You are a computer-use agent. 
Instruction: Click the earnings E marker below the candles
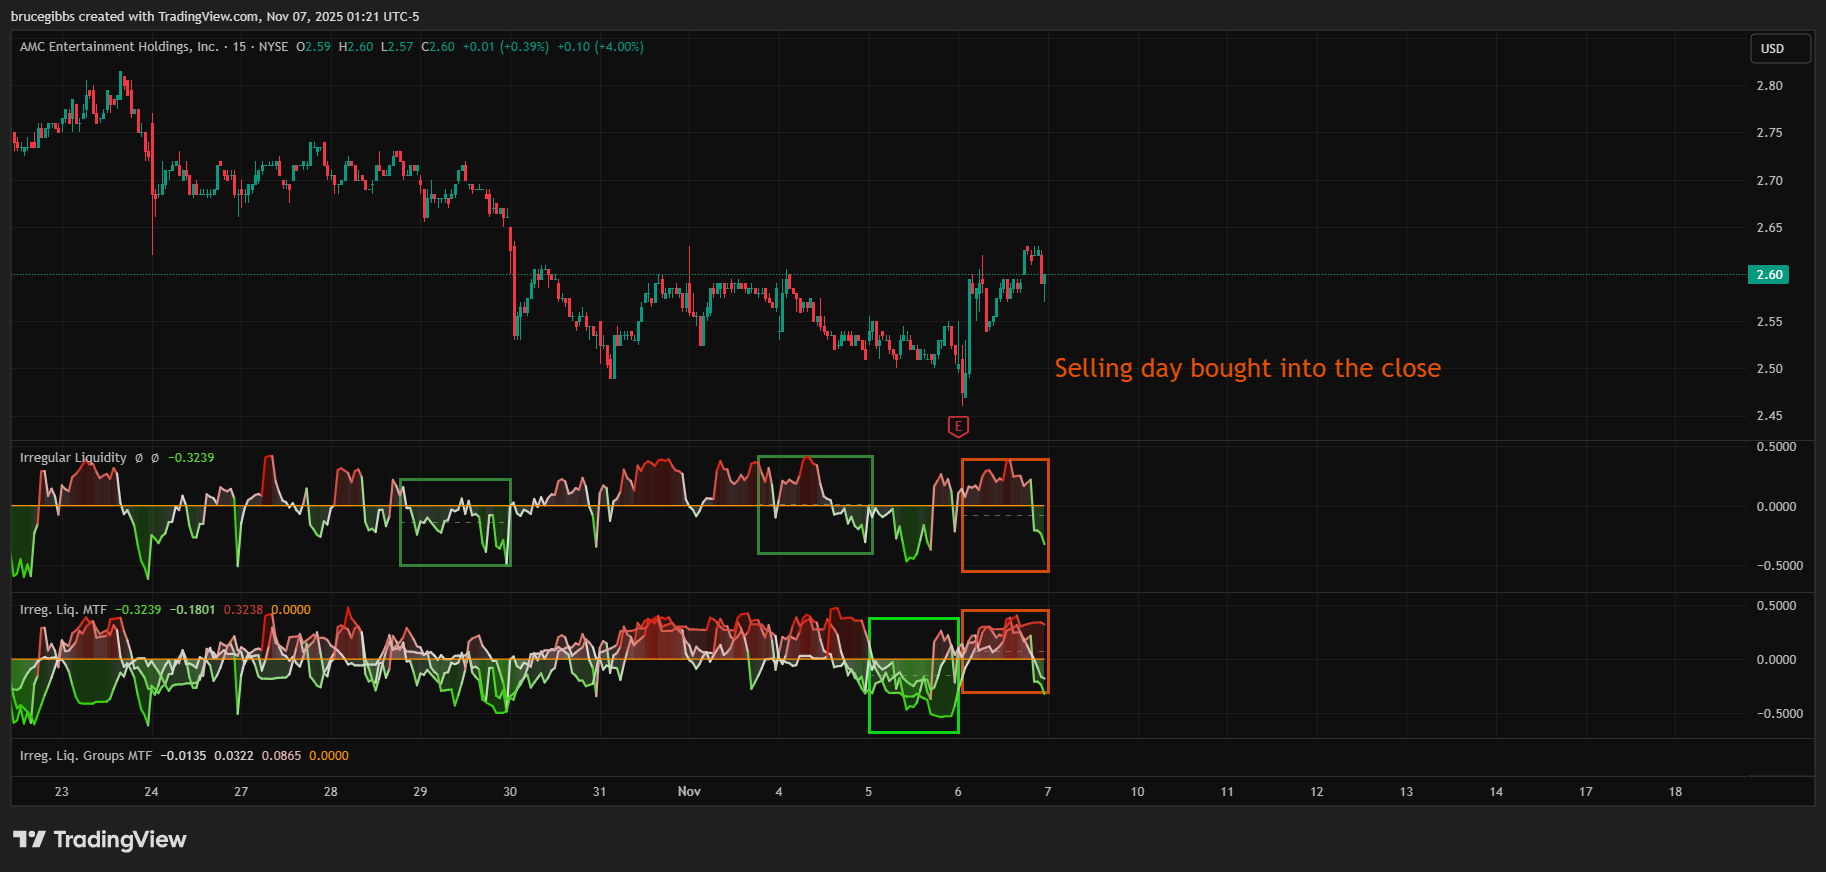958,427
